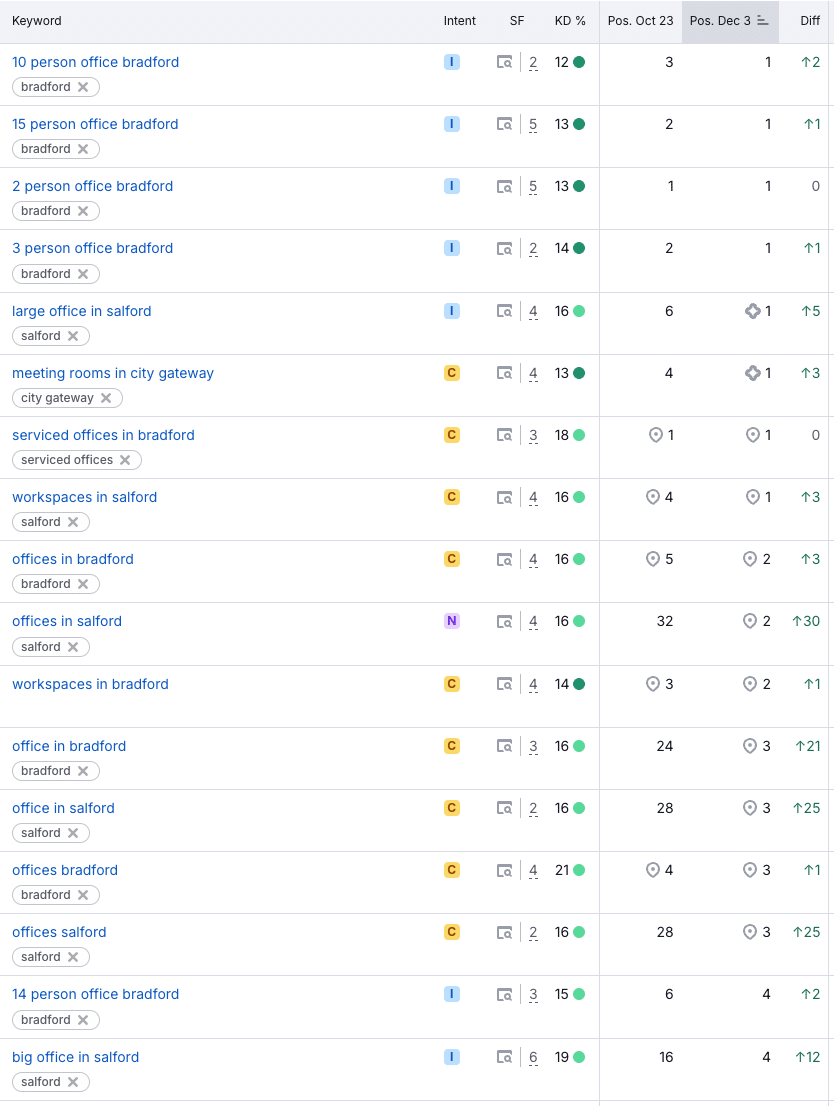Remove the serviced offices tag

(x=125, y=460)
